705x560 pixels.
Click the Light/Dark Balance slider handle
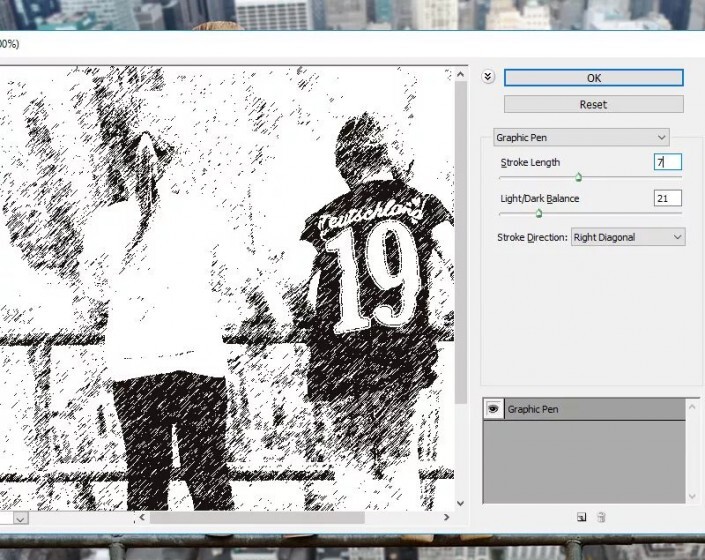click(538, 213)
